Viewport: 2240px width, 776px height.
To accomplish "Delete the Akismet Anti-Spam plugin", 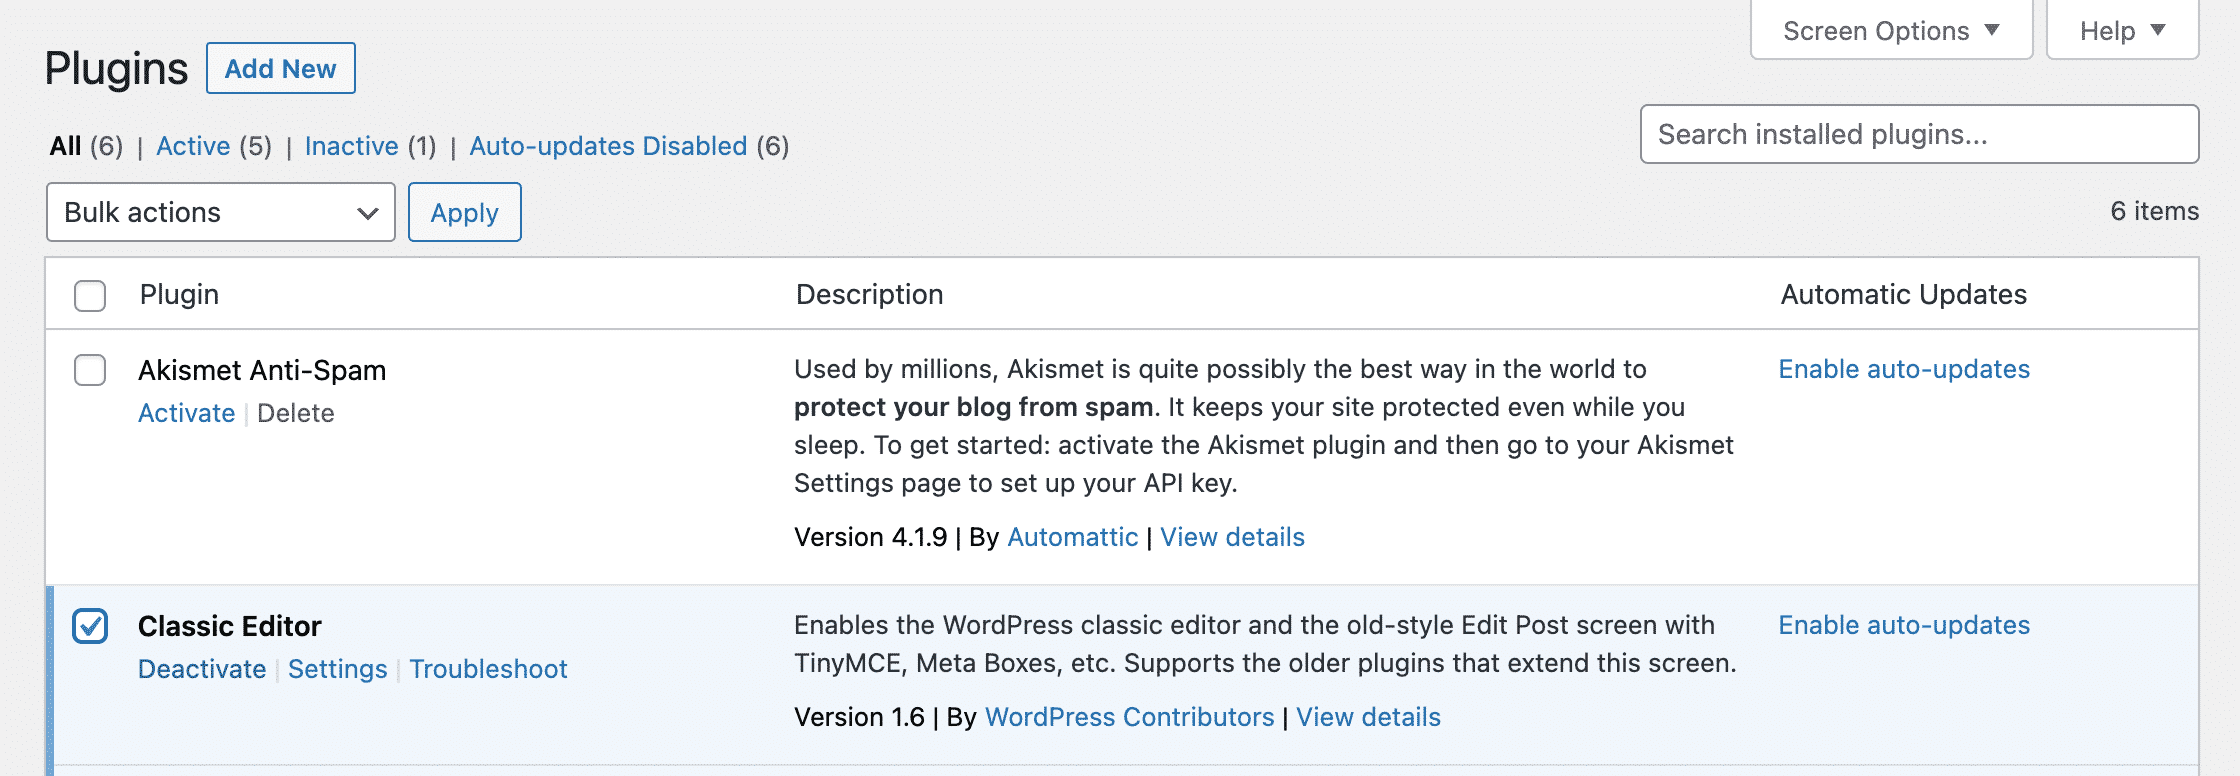I will [296, 413].
